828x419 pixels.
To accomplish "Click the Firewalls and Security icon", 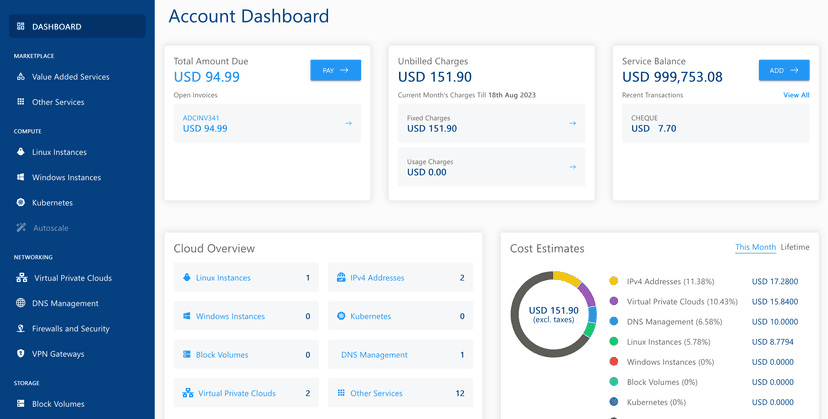I will (x=21, y=329).
